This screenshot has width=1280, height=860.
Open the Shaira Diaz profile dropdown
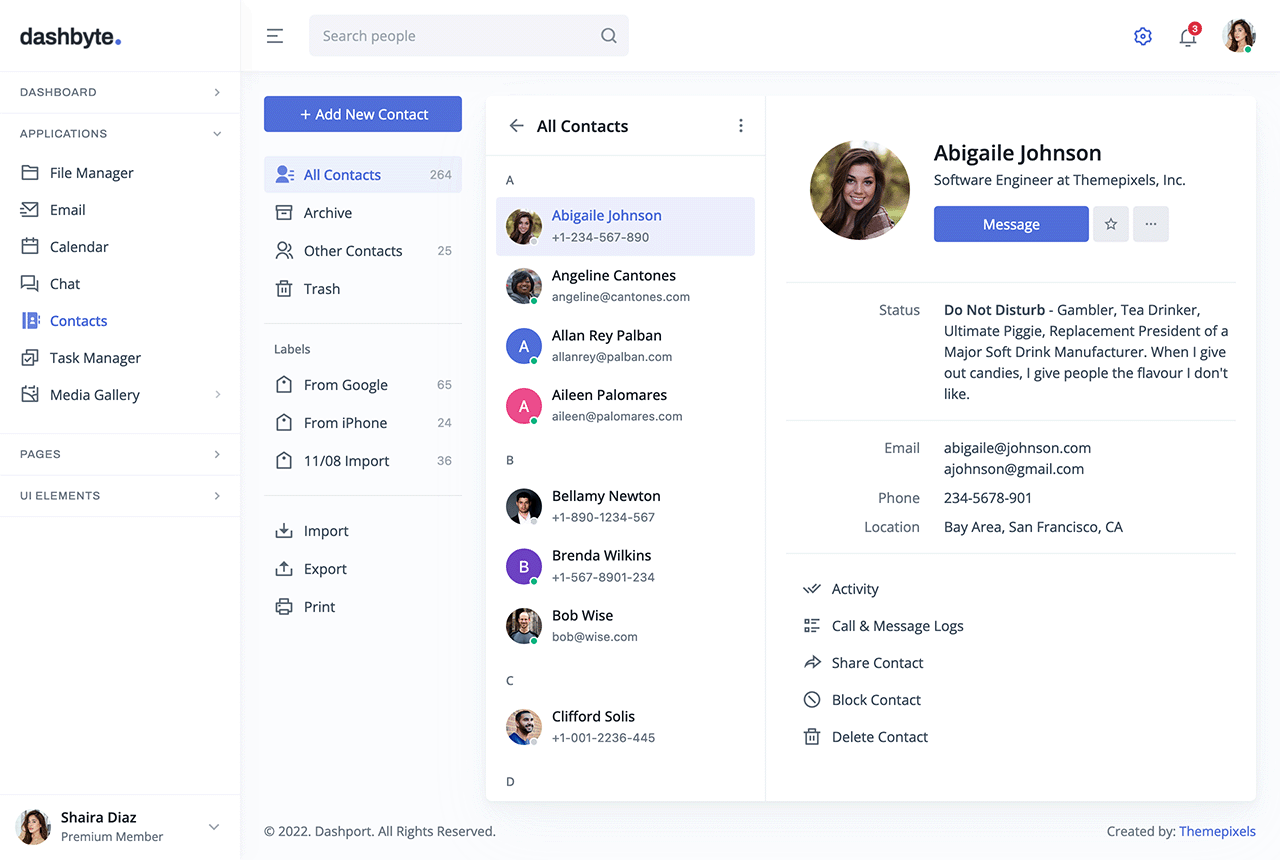213,827
